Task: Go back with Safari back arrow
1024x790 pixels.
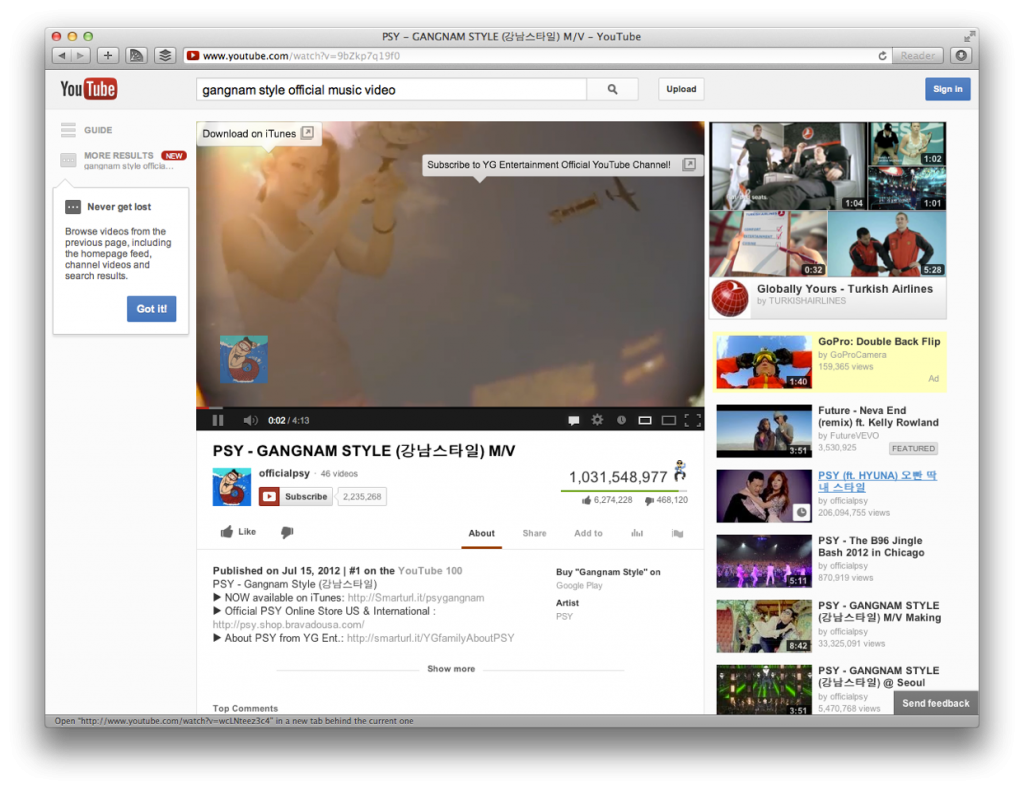Action: pyautogui.click(x=62, y=55)
